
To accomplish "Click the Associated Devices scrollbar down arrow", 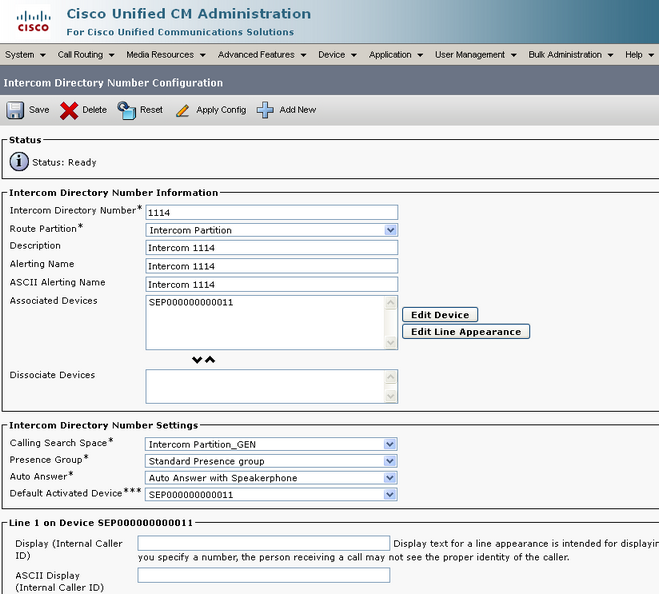I will pyautogui.click(x=390, y=343).
